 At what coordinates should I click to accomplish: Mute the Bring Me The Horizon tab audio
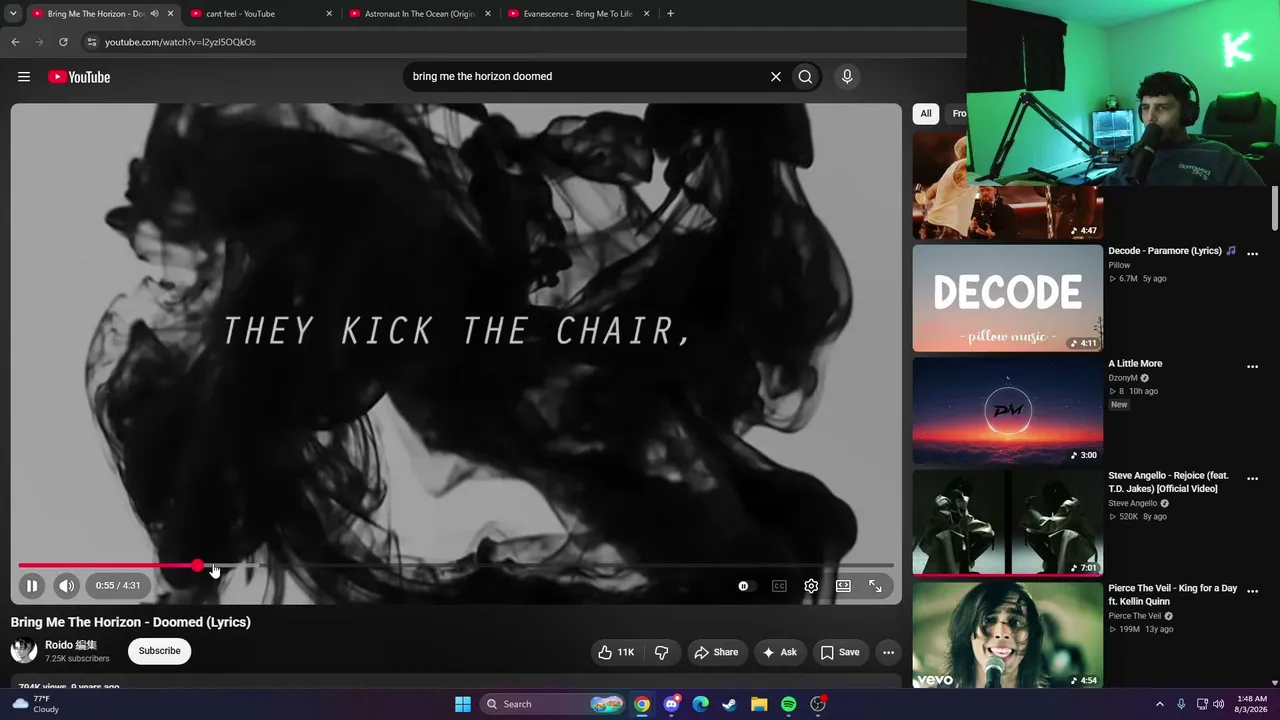point(154,14)
